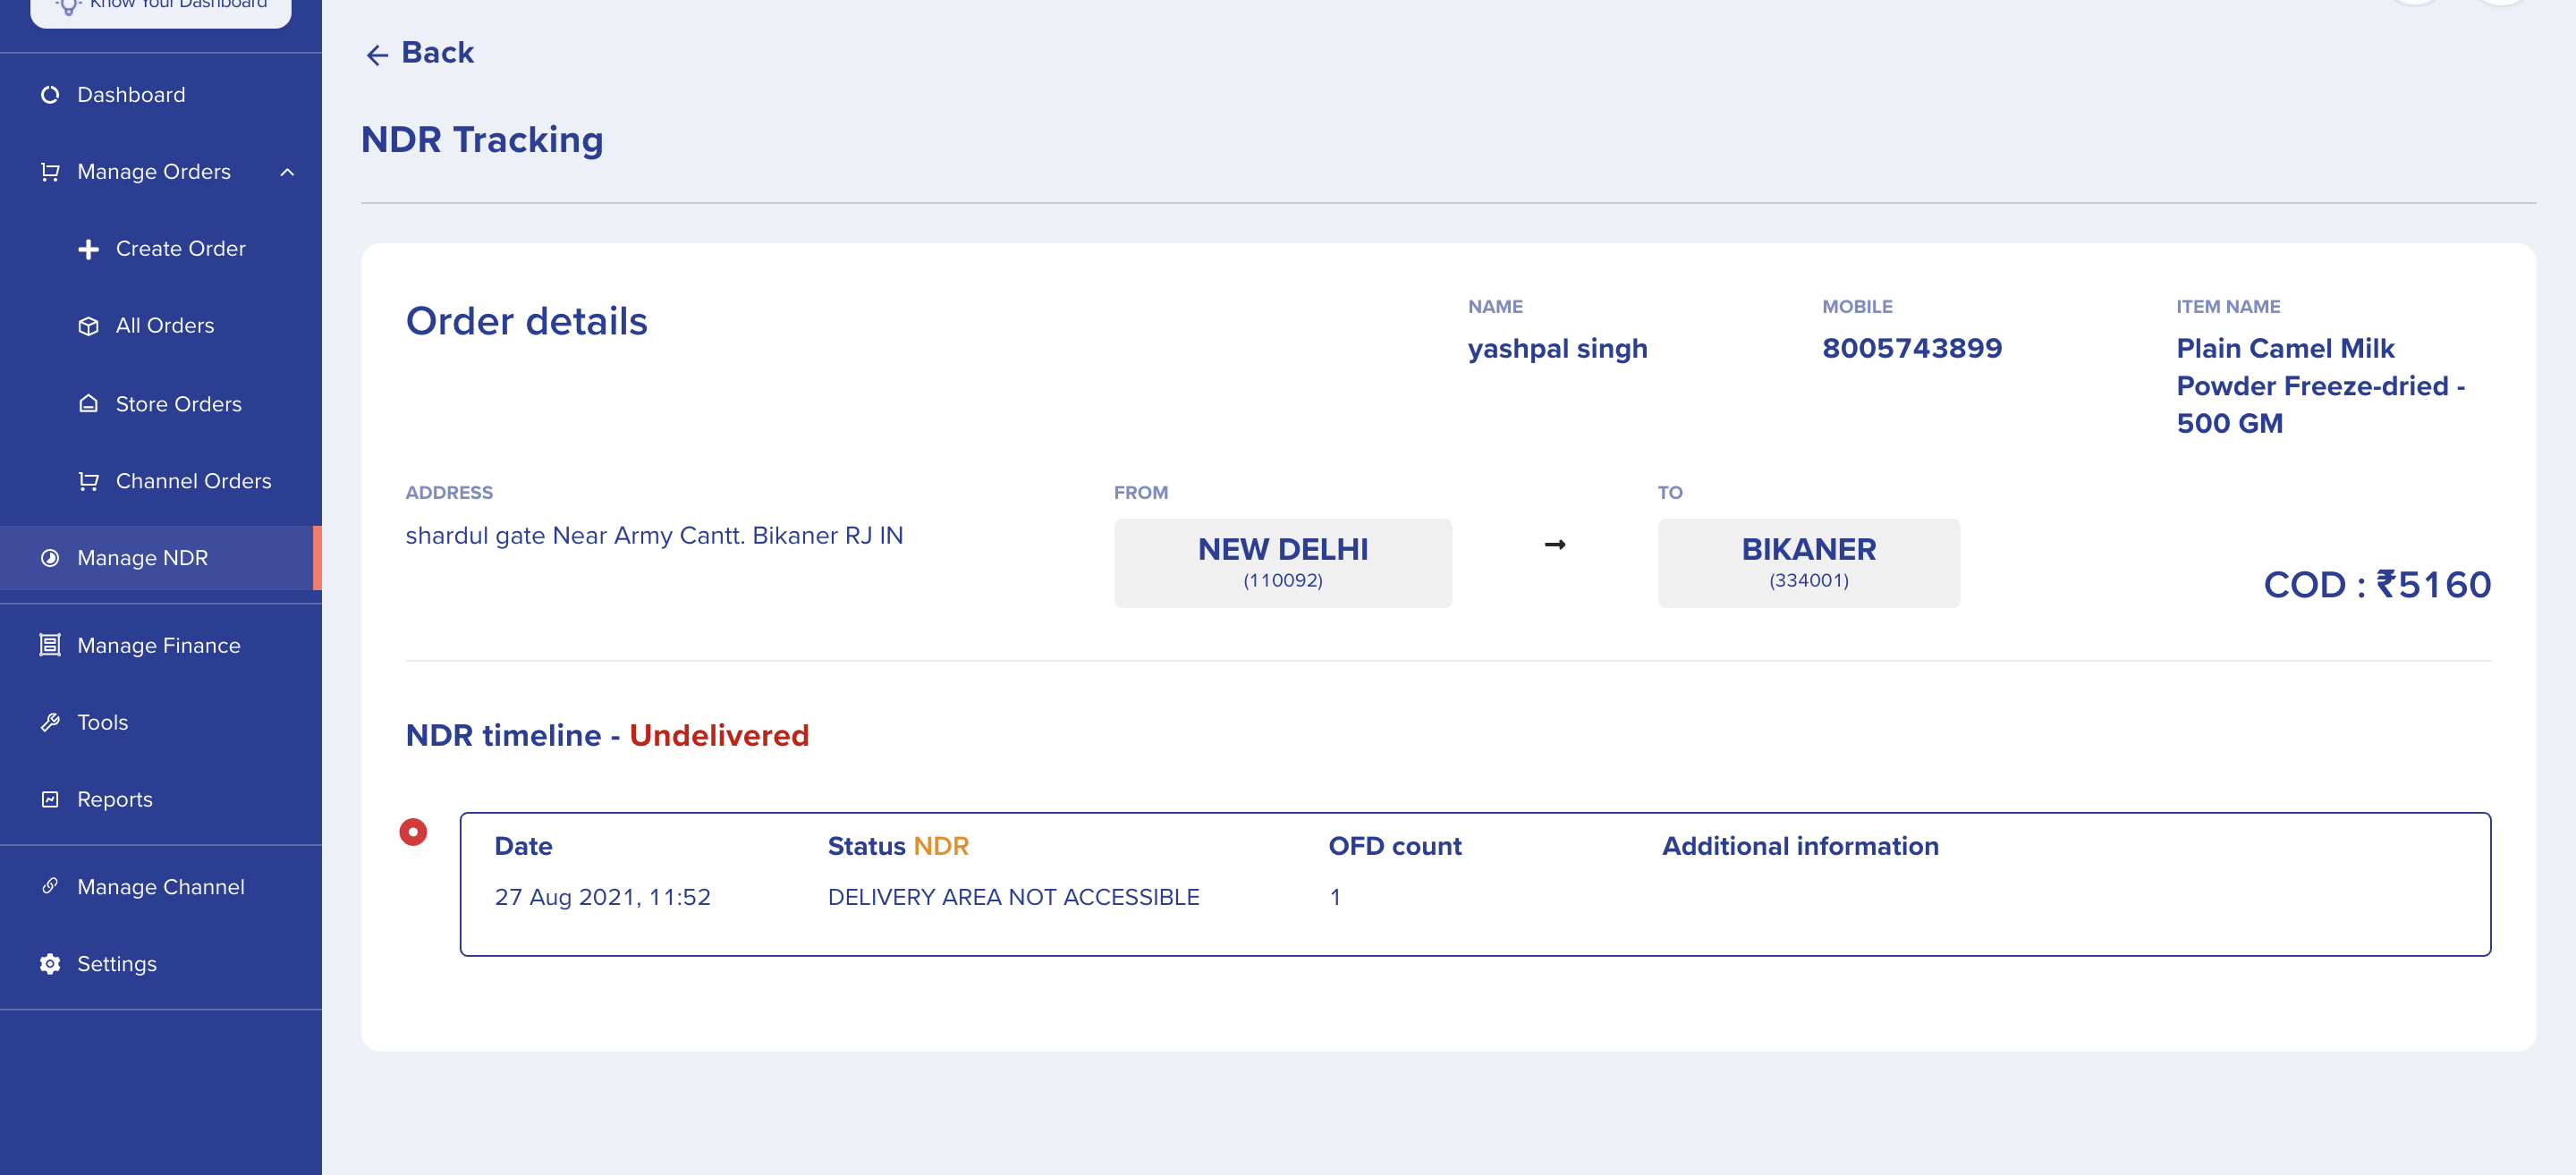2576x1175 pixels.
Task: Open Manage Finance menu item
Action: (158, 645)
